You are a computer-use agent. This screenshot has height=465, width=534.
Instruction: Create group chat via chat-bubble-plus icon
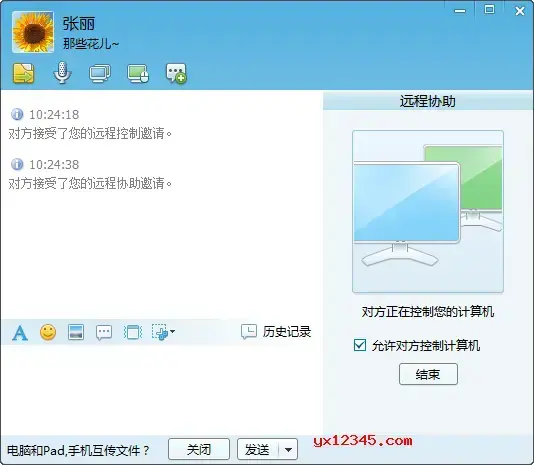pyautogui.click(x=176, y=73)
